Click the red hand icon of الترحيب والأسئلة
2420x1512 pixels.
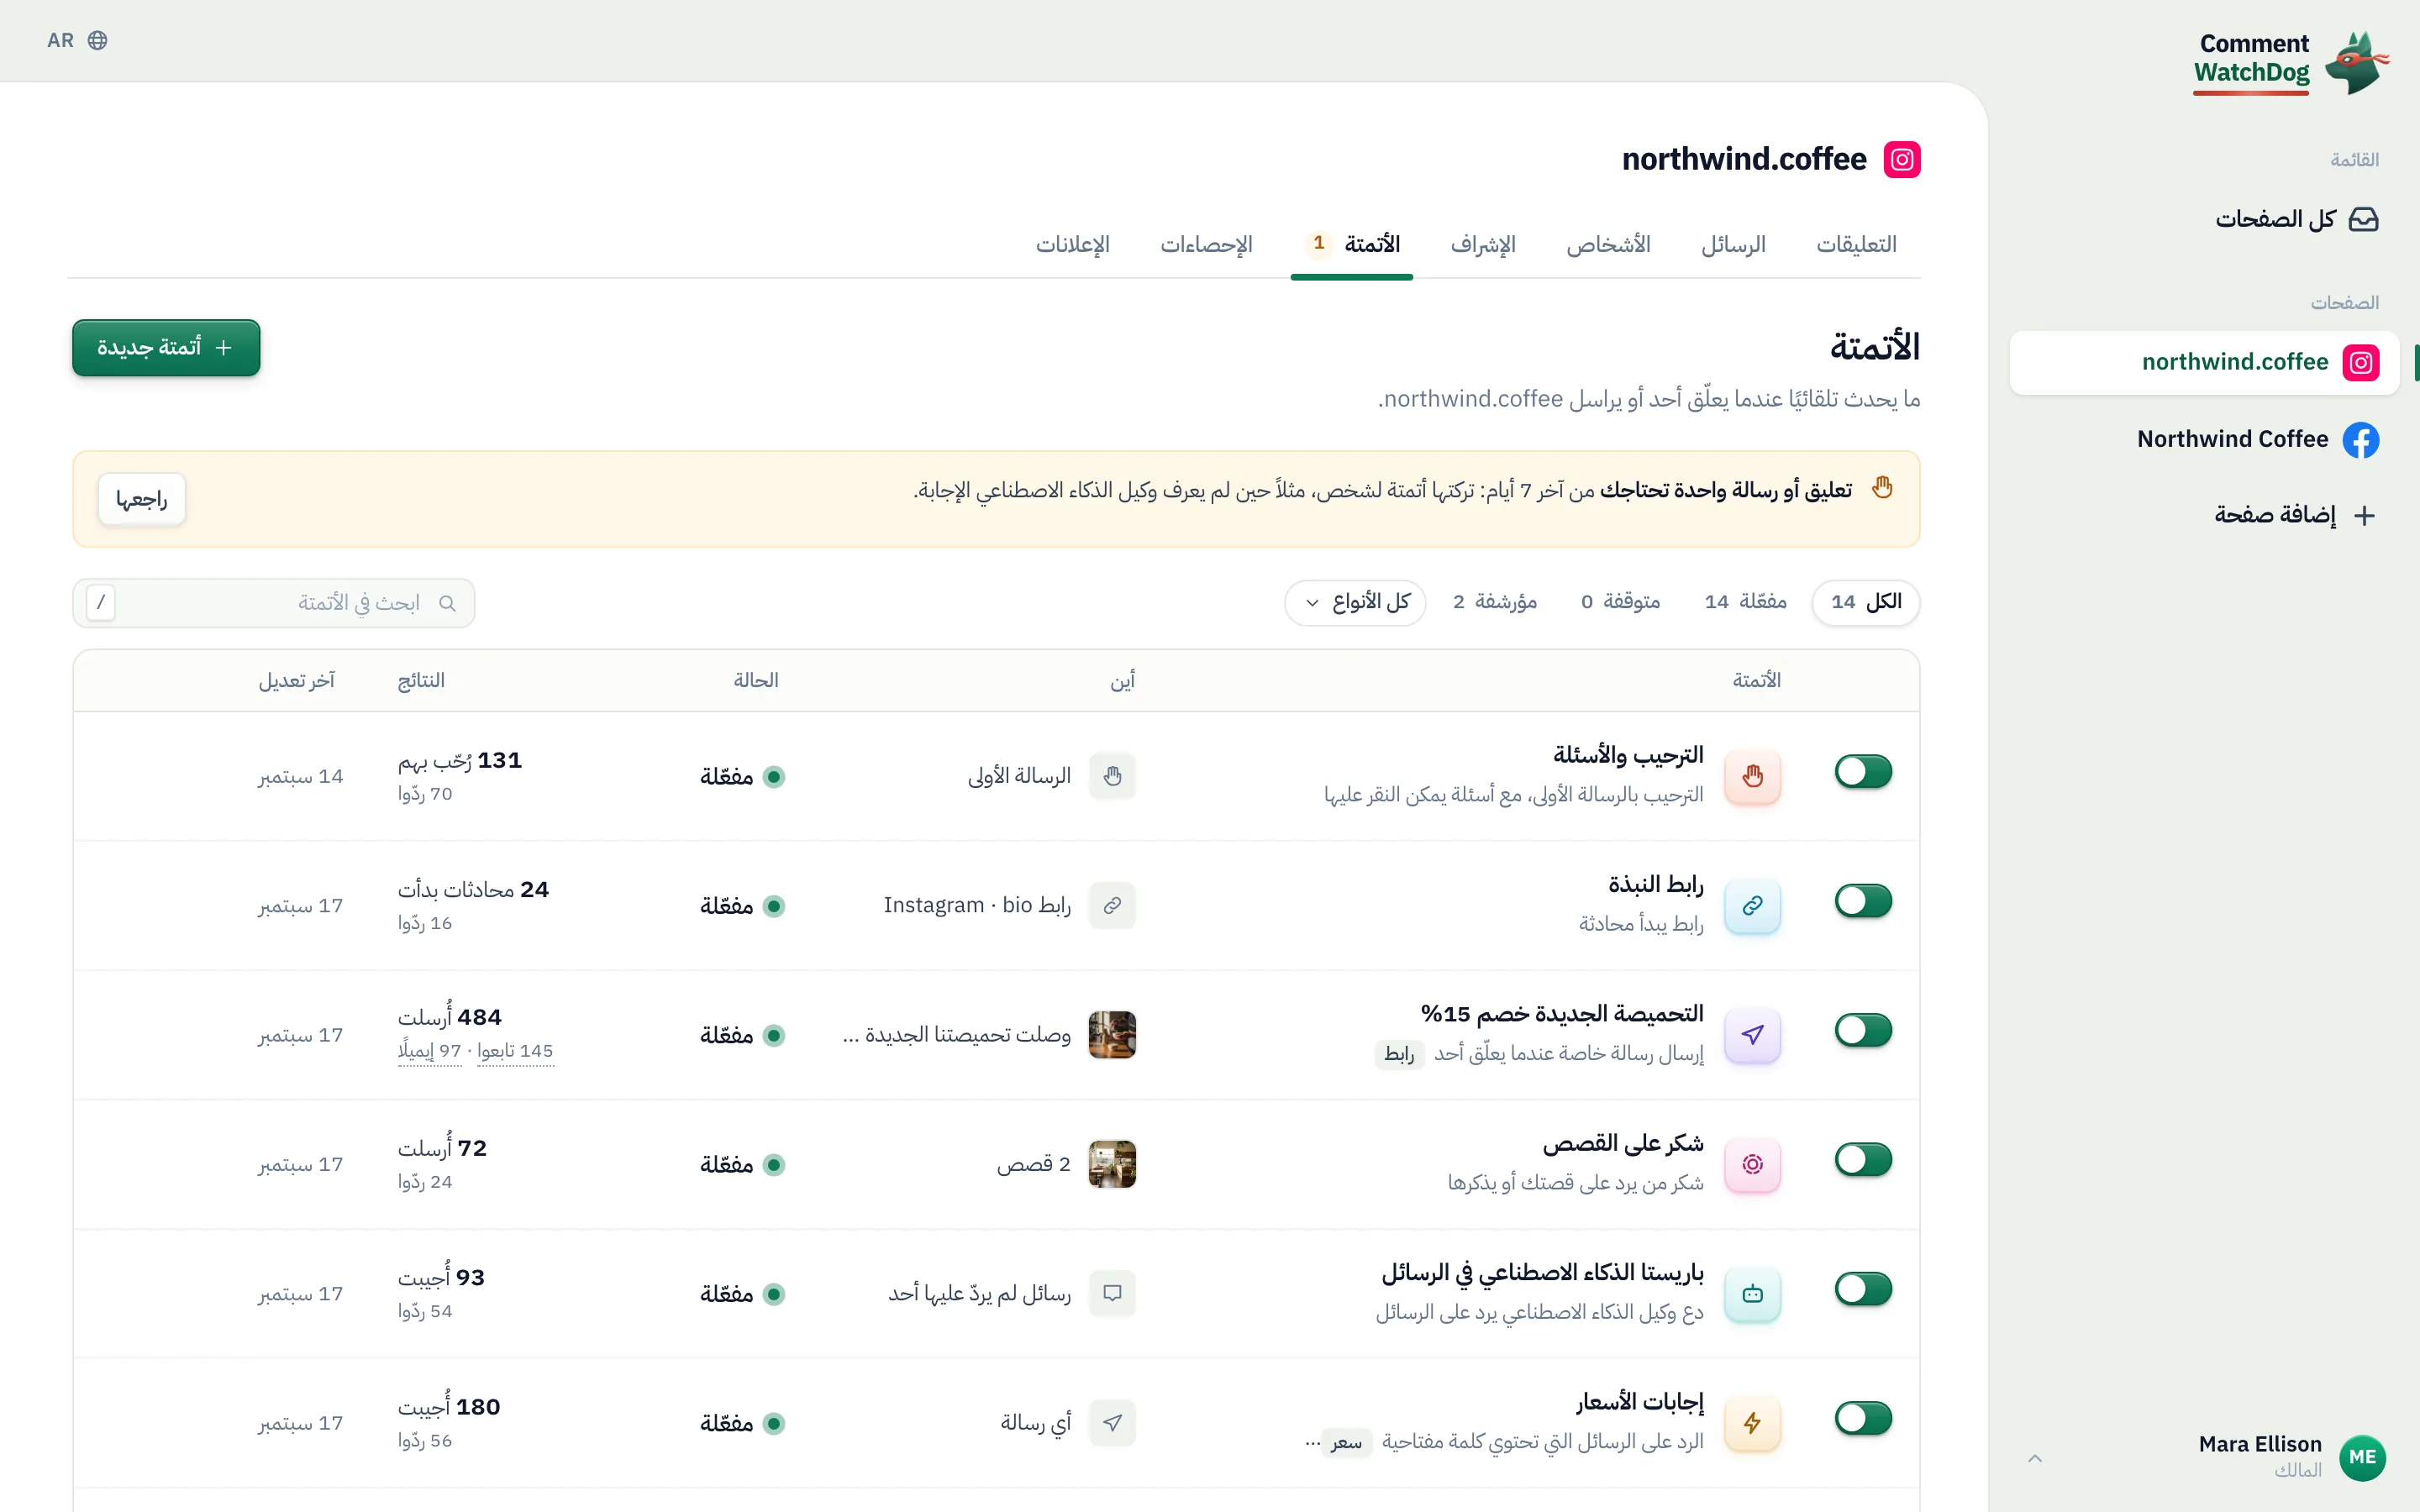[1752, 776]
